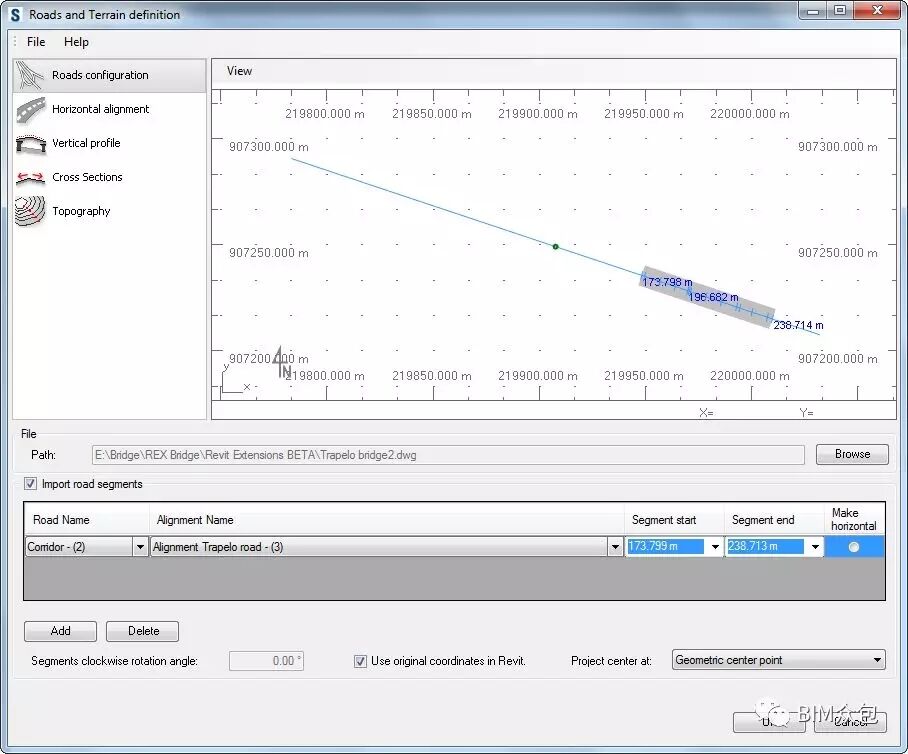The height and width of the screenshot is (754, 908).
Task: Click the Delete button
Action: (x=143, y=631)
